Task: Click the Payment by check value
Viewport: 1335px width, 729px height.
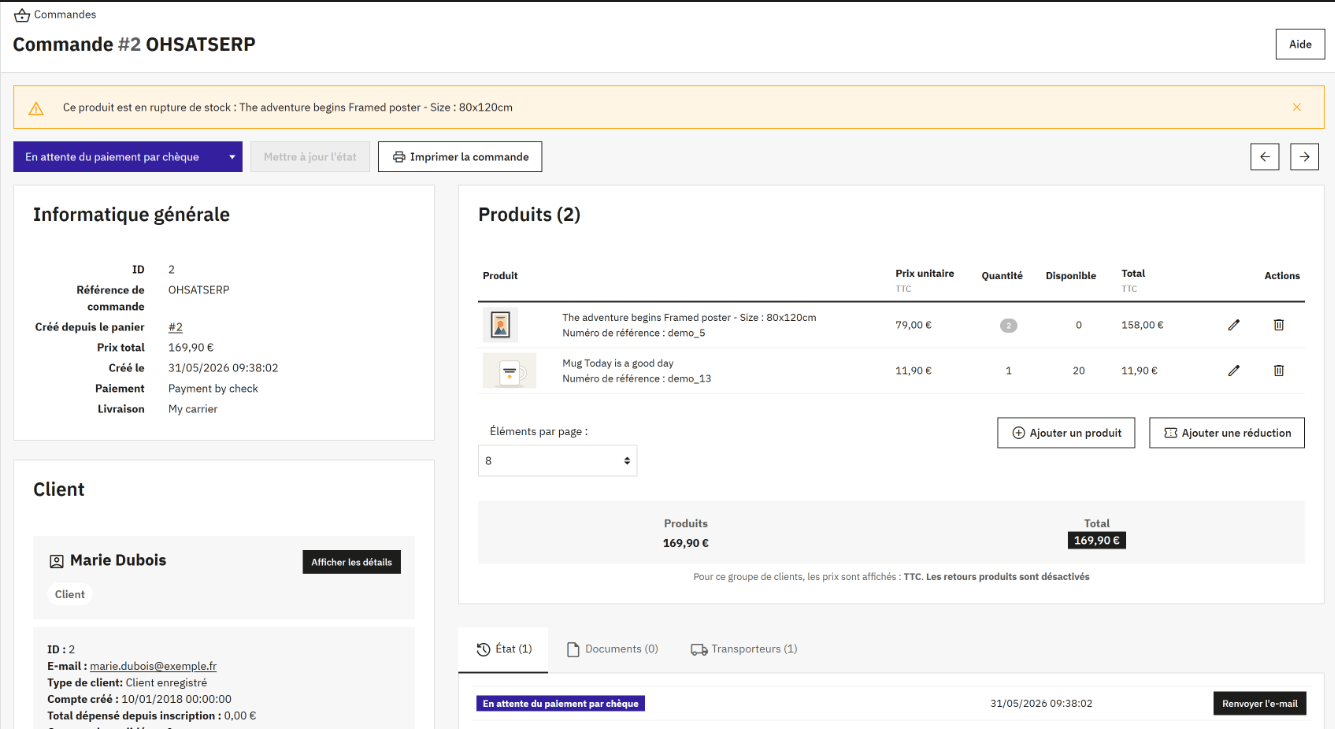Action: click(x=213, y=389)
